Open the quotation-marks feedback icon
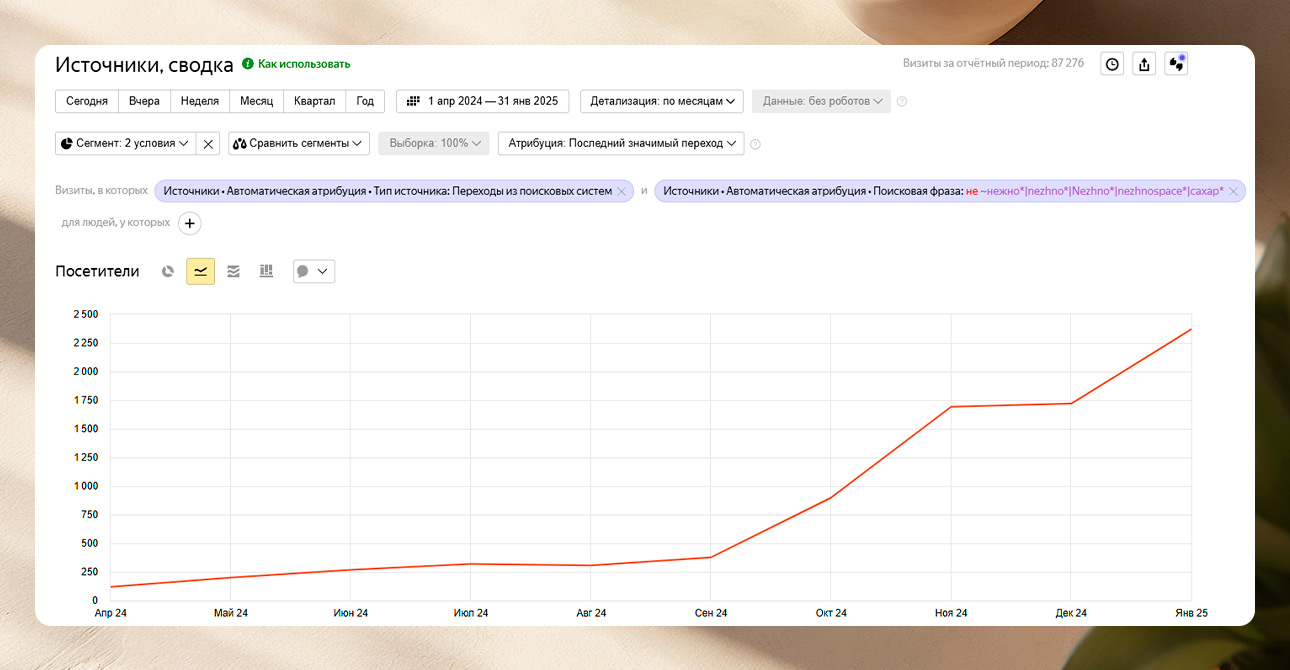Viewport: 1290px width, 670px height. point(1176,64)
